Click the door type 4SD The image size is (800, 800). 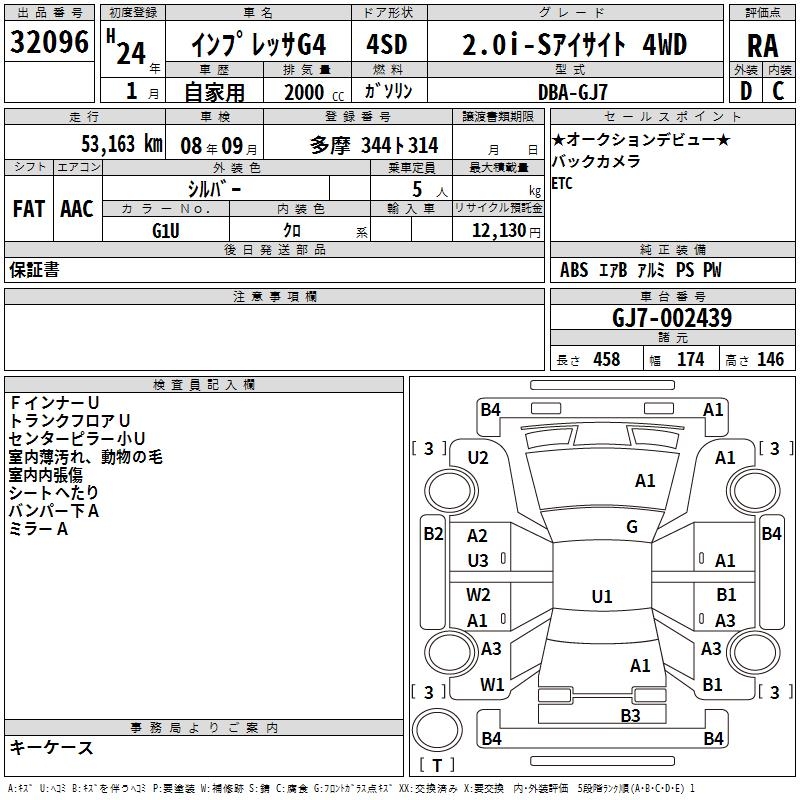tap(387, 44)
